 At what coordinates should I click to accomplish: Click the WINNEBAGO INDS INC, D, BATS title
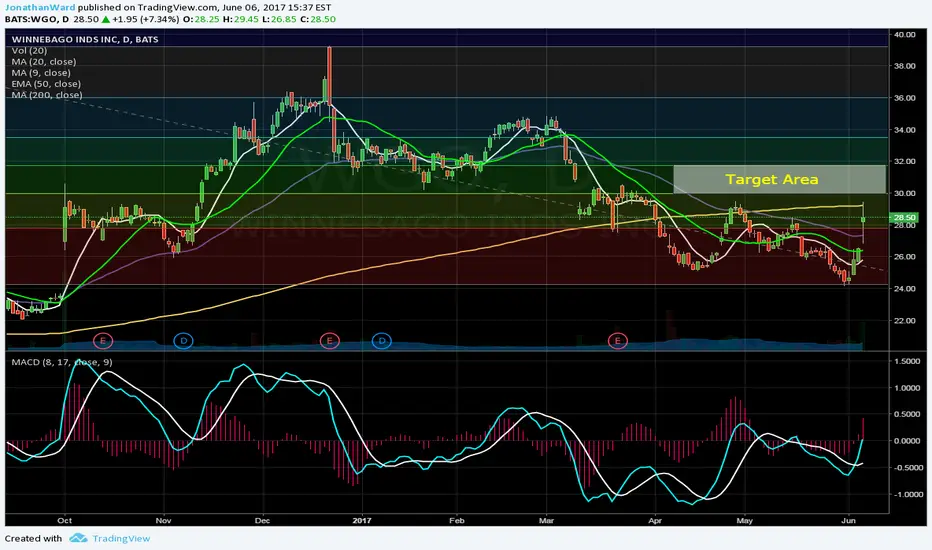(85, 39)
